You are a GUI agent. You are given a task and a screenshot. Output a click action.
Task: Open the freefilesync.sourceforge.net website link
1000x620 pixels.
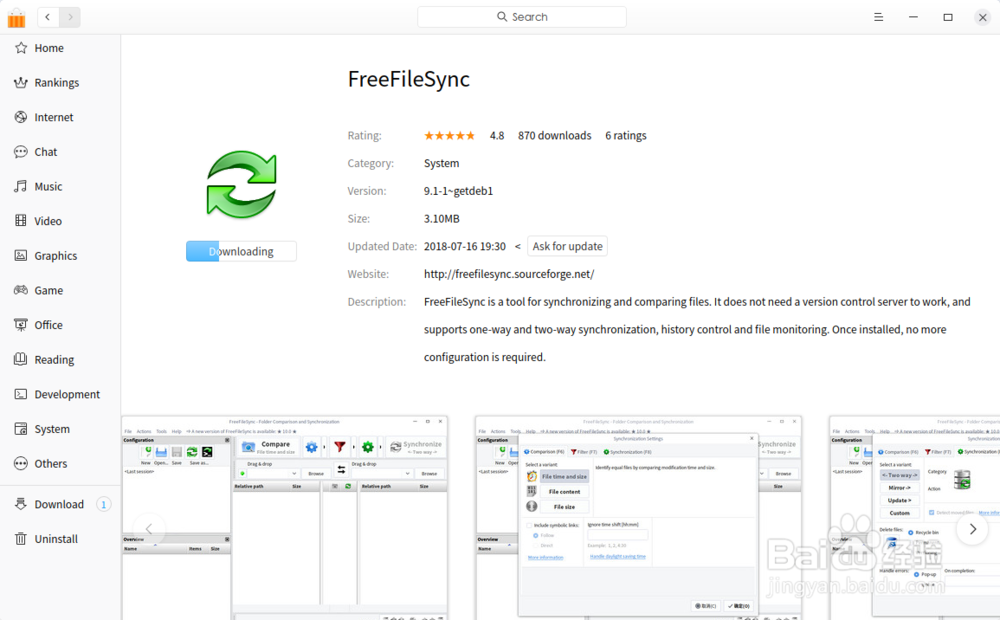pyautogui.click(x=509, y=274)
